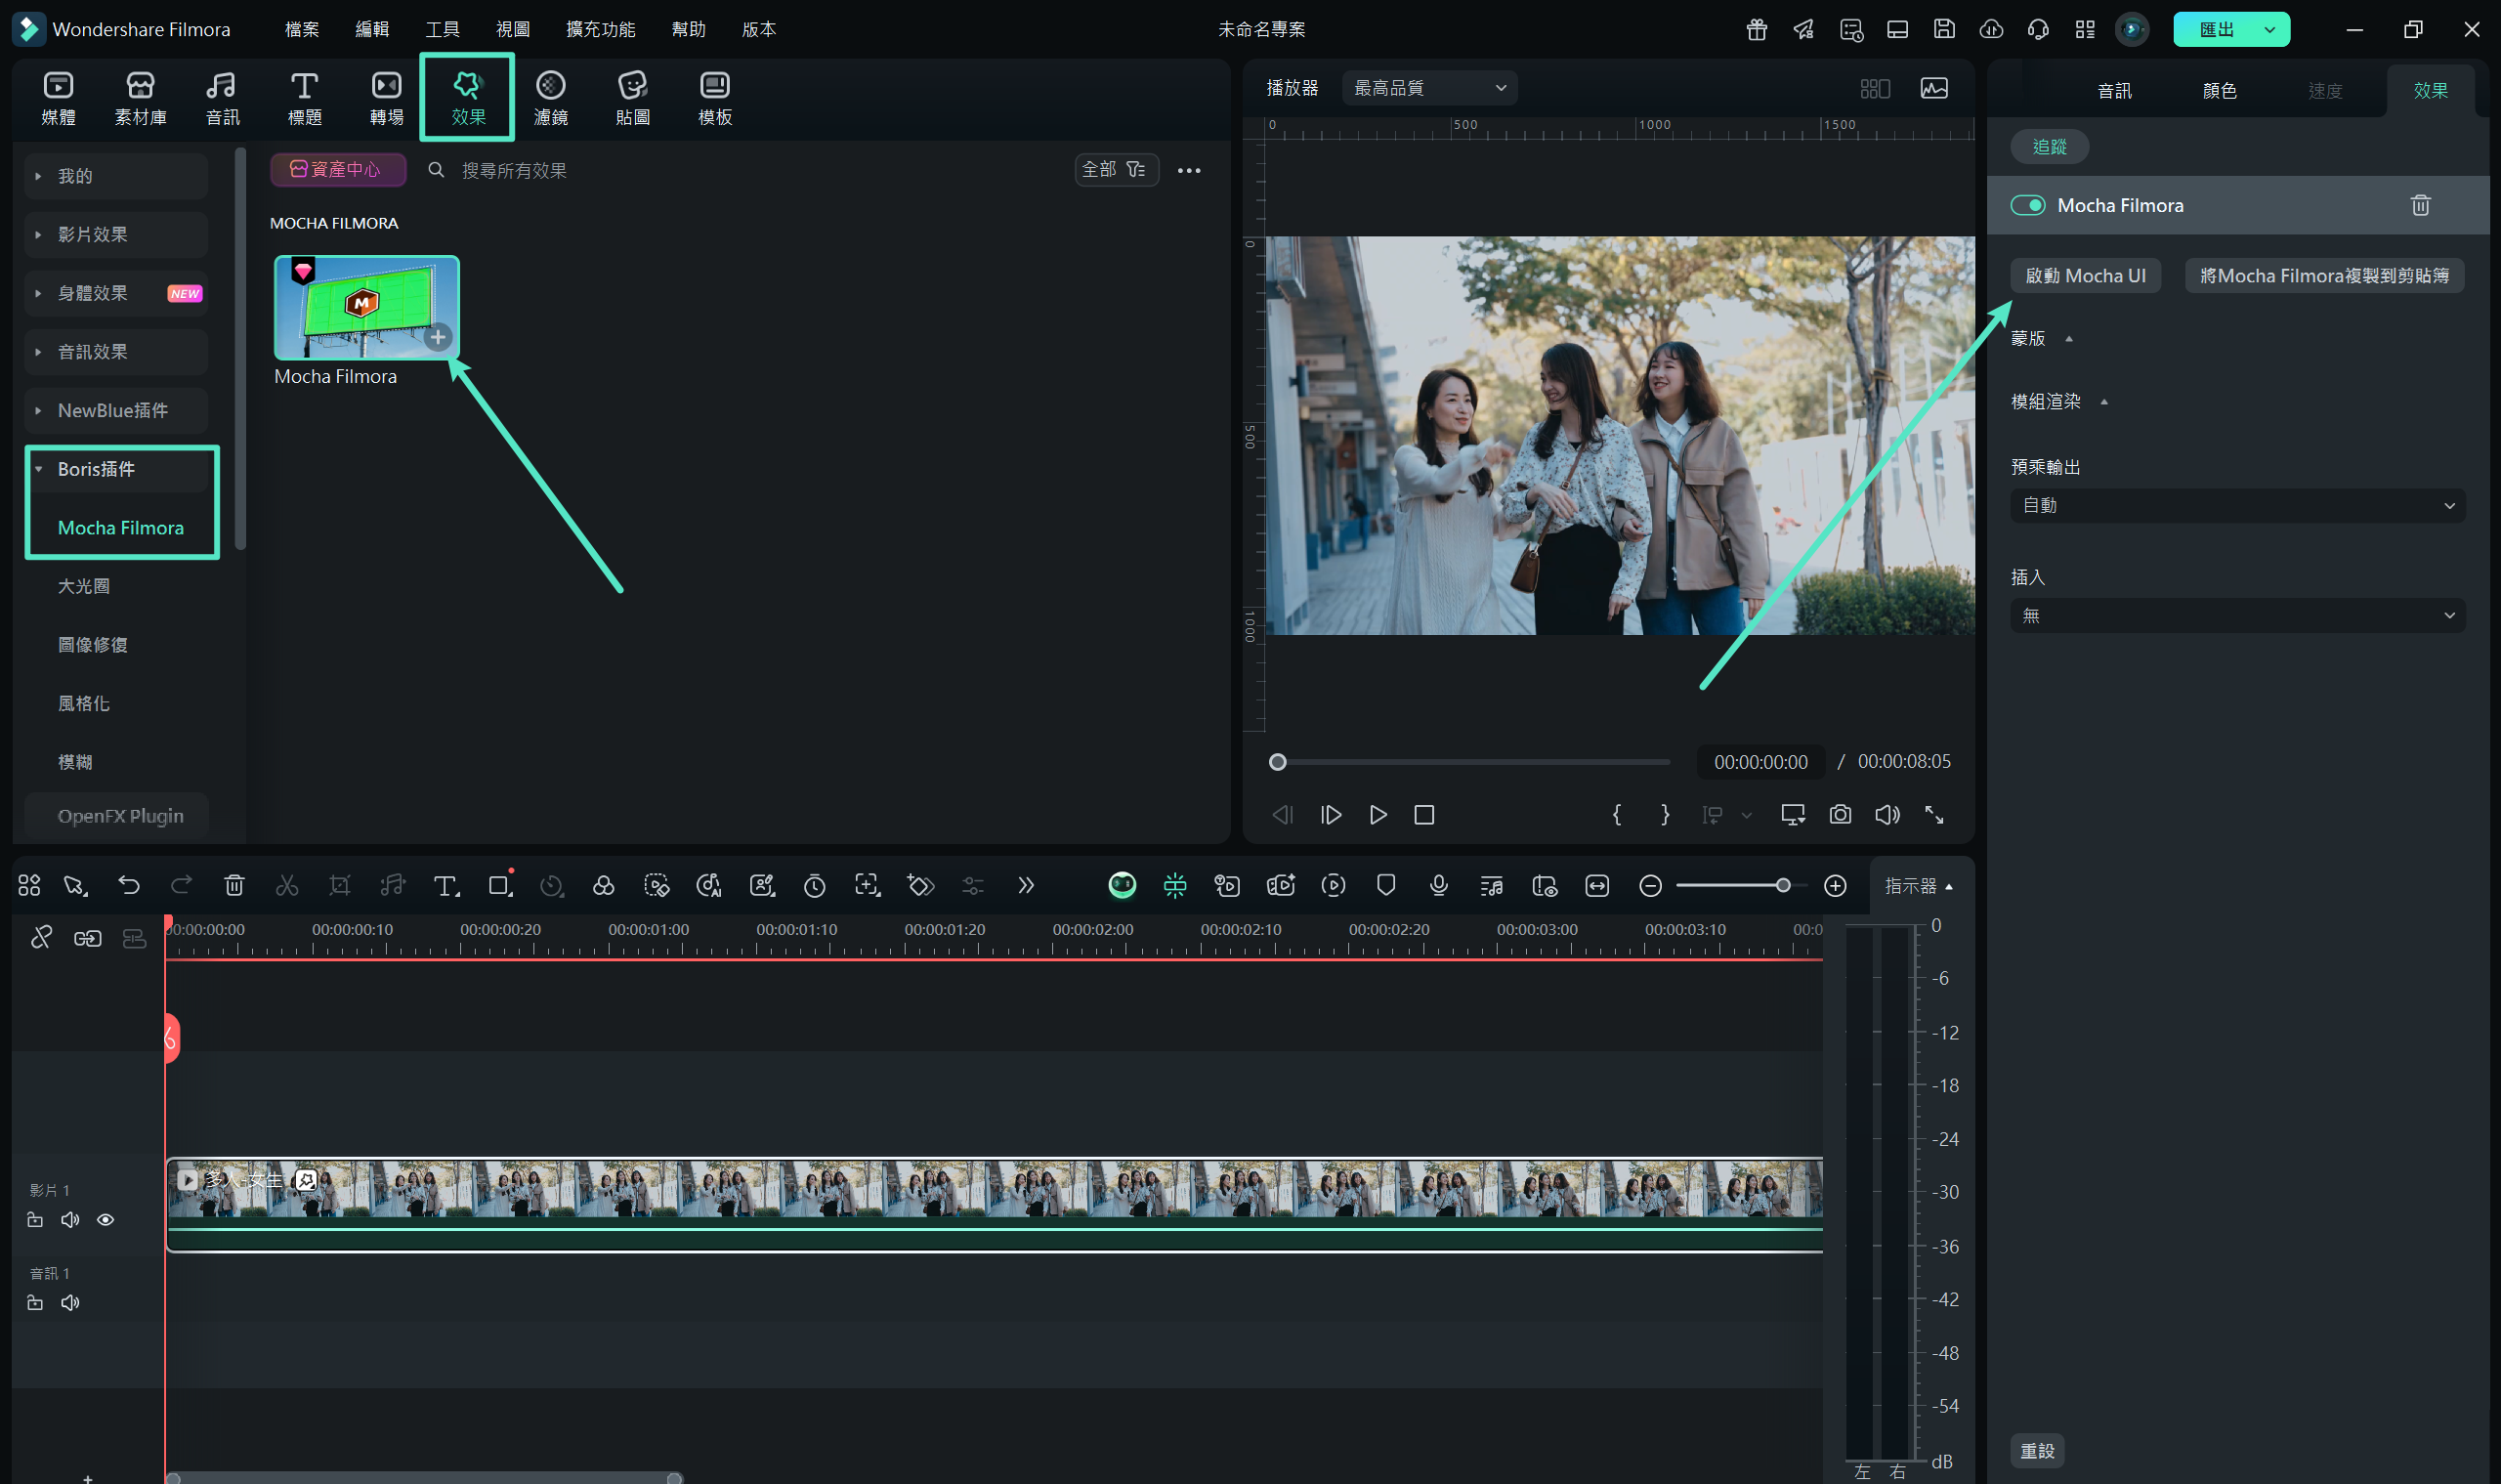Open the 工具 menu
This screenshot has width=2501, height=1484.
442,29
